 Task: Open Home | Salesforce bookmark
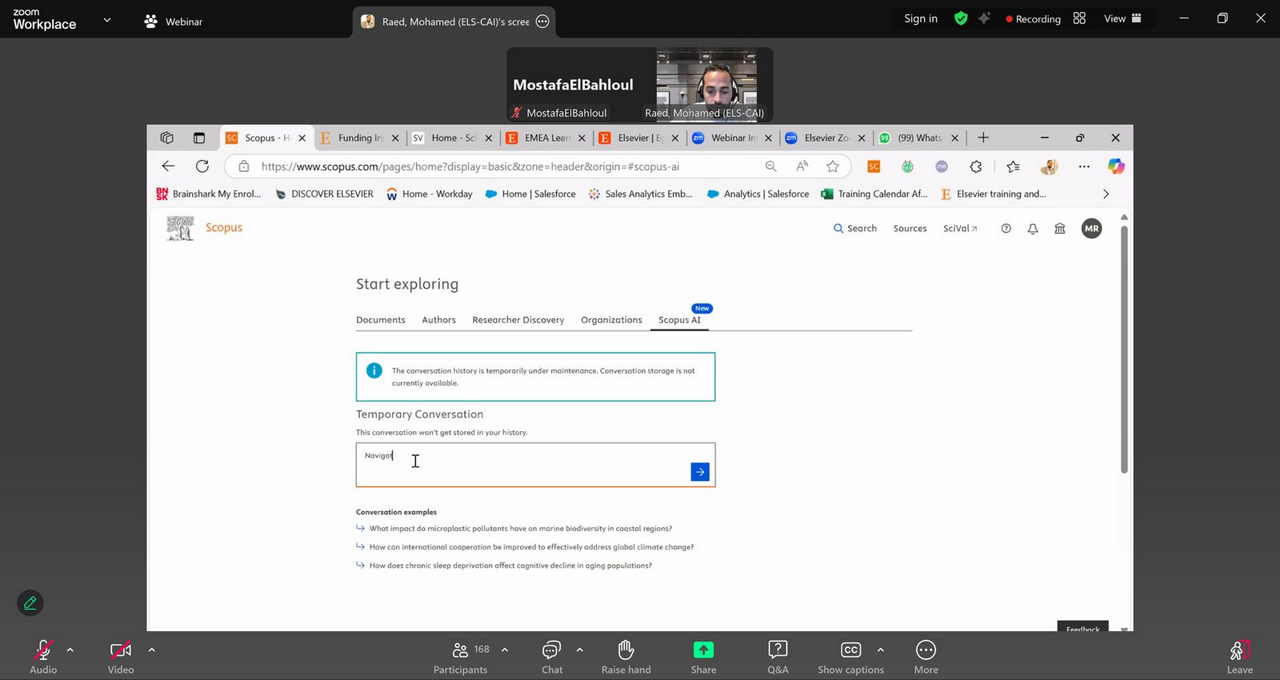point(530,194)
